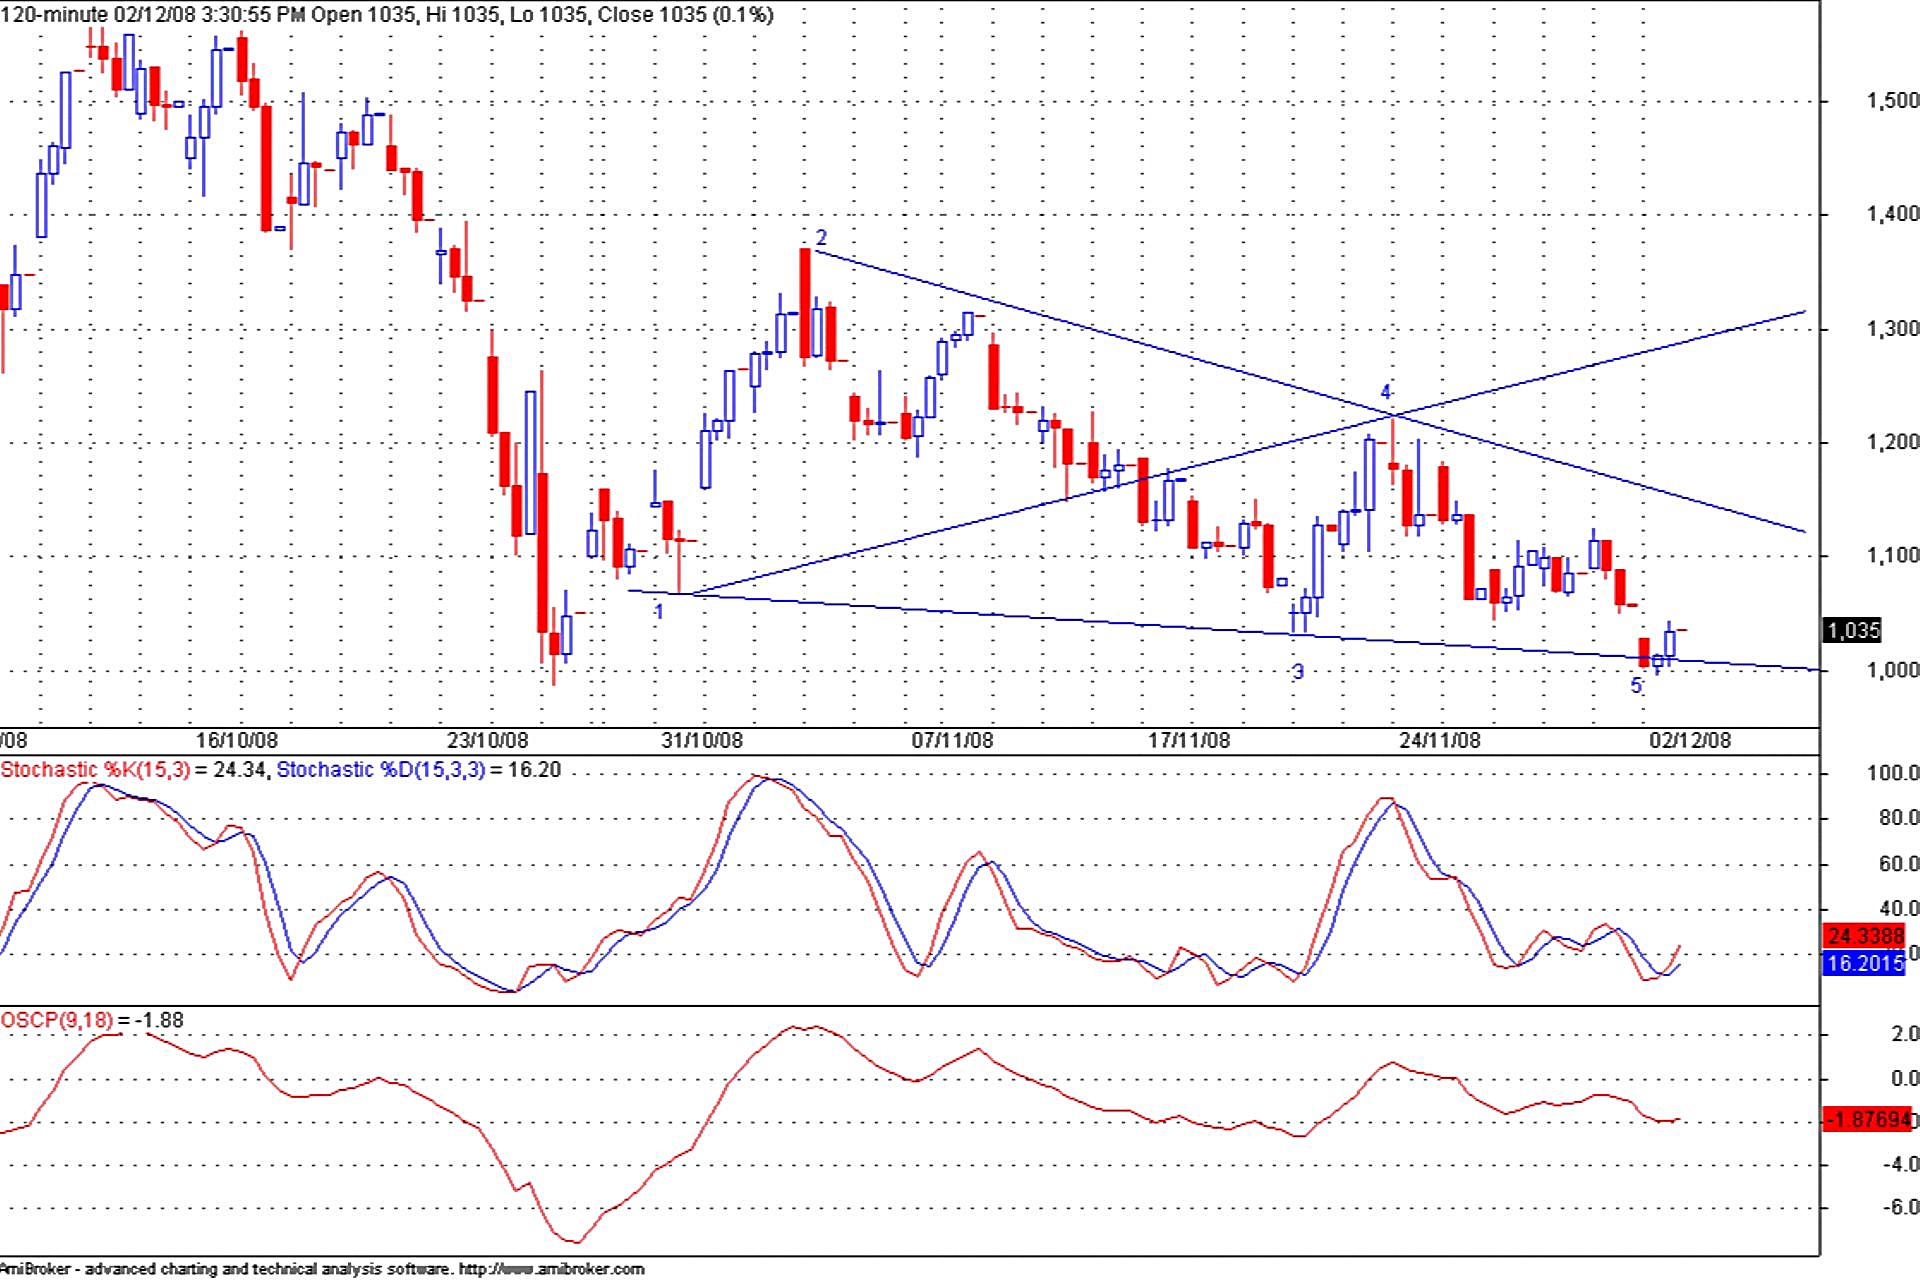Click the black 1,035 last price tag
Viewport: 1920px width, 1280px height.
click(1853, 630)
